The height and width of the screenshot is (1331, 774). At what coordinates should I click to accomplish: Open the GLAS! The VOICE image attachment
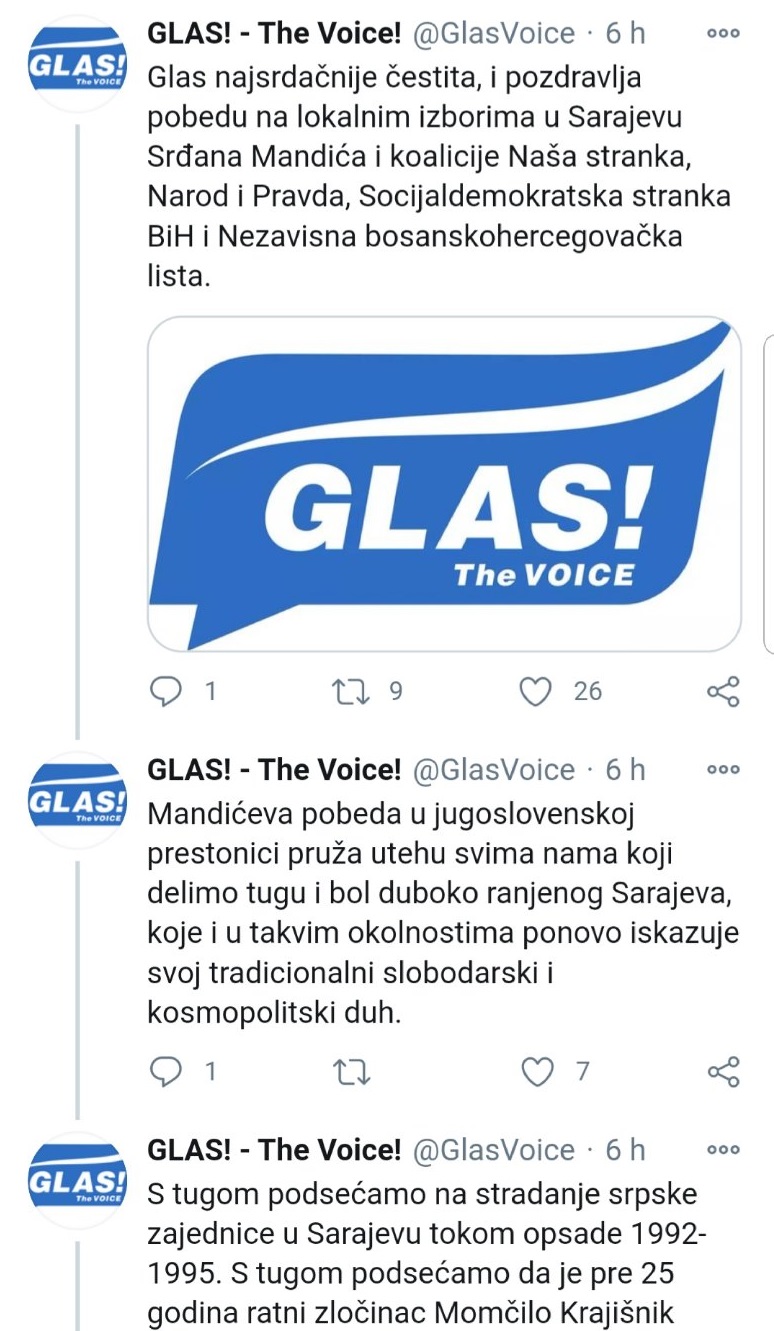point(444,485)
